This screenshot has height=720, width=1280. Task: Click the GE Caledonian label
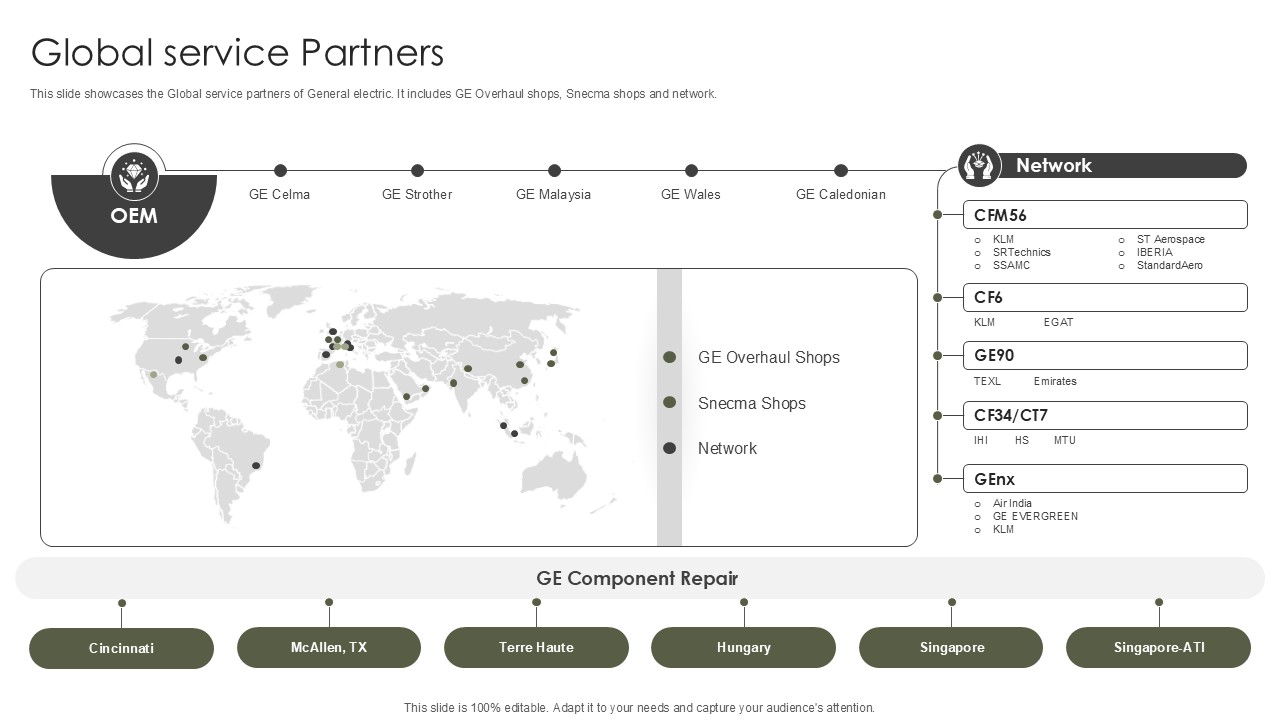tap(840, 194)
